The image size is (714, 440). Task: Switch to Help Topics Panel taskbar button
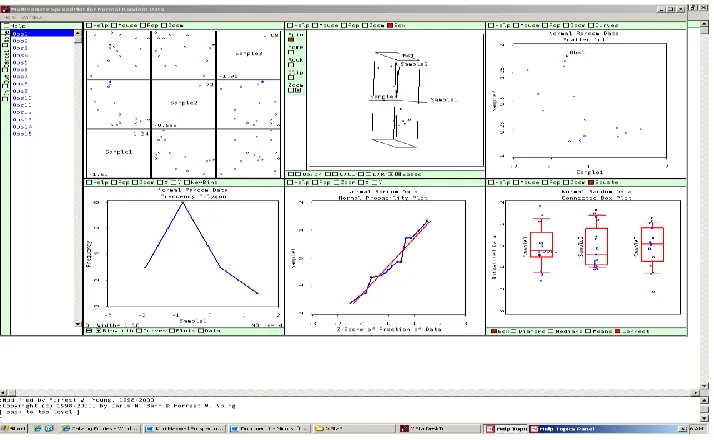[x=609, y=429]
